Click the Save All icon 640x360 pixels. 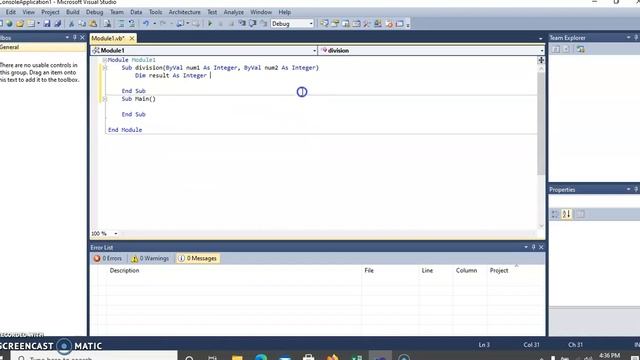pos(58,24)
